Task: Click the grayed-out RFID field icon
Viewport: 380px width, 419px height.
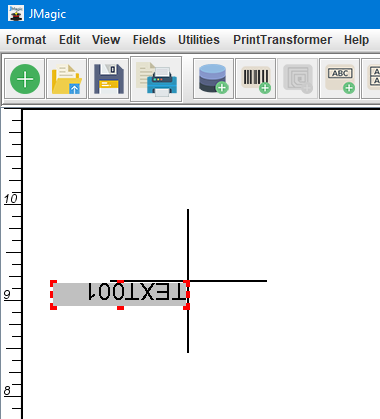Action: point(297,79)
